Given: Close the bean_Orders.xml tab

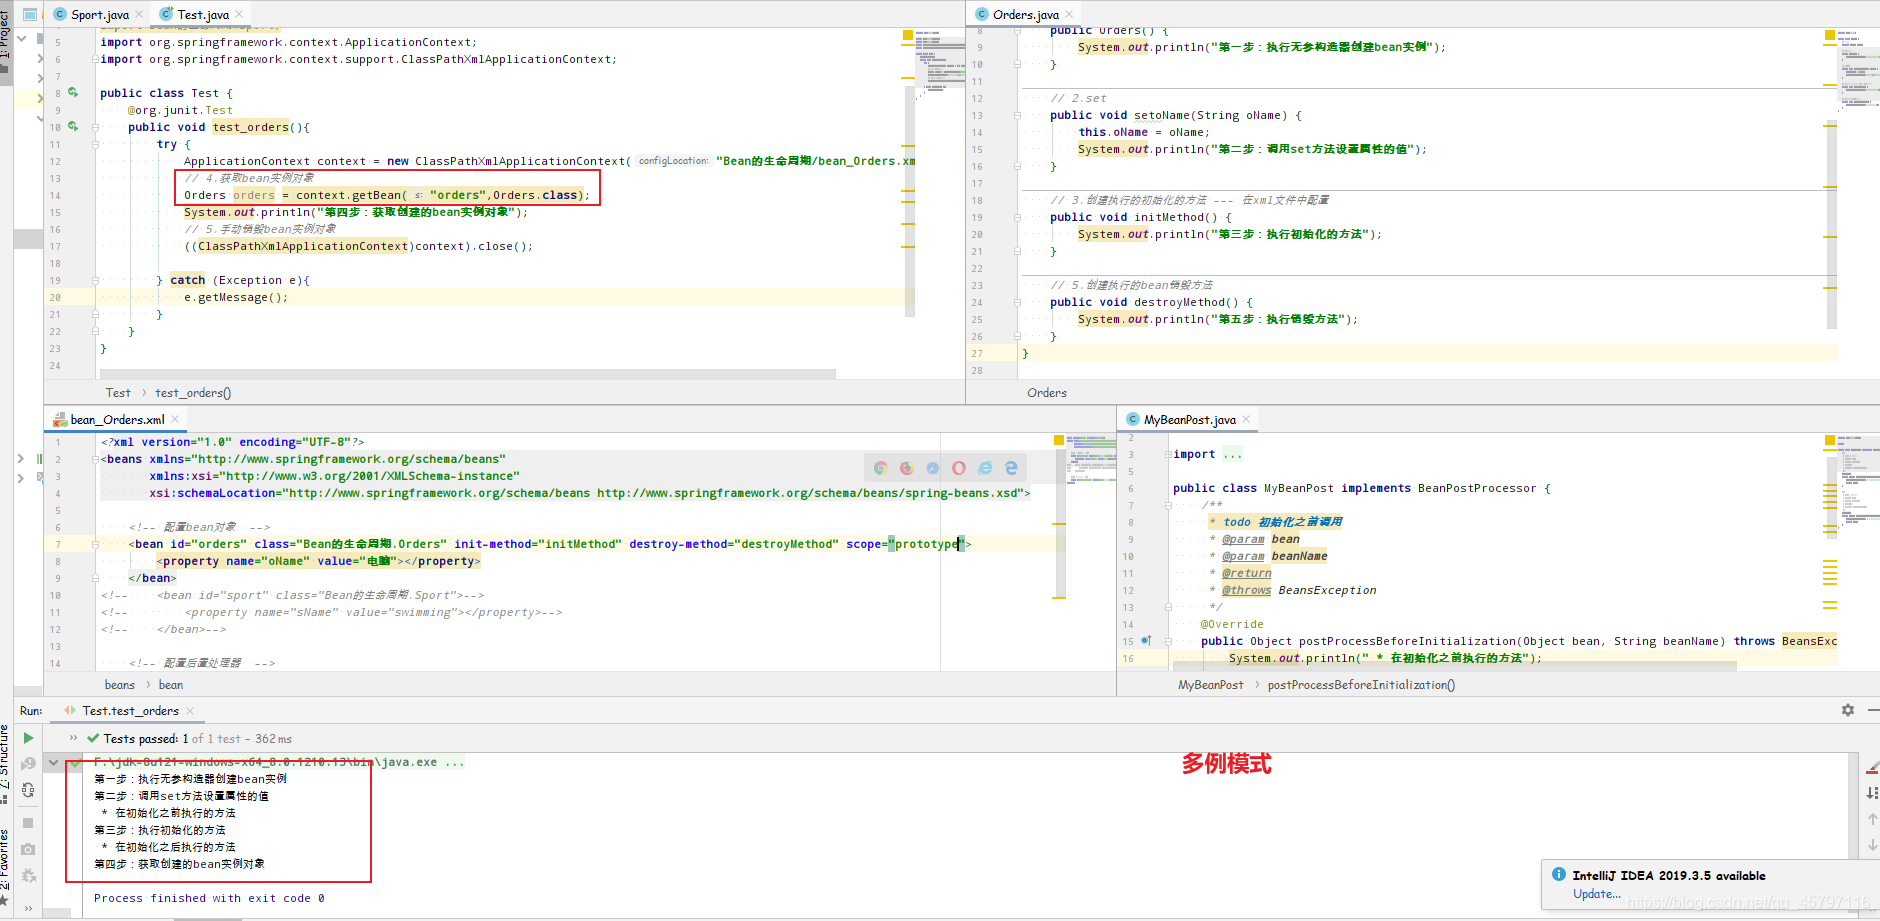Looking at the screenshot, I should (x=175, y=419).
